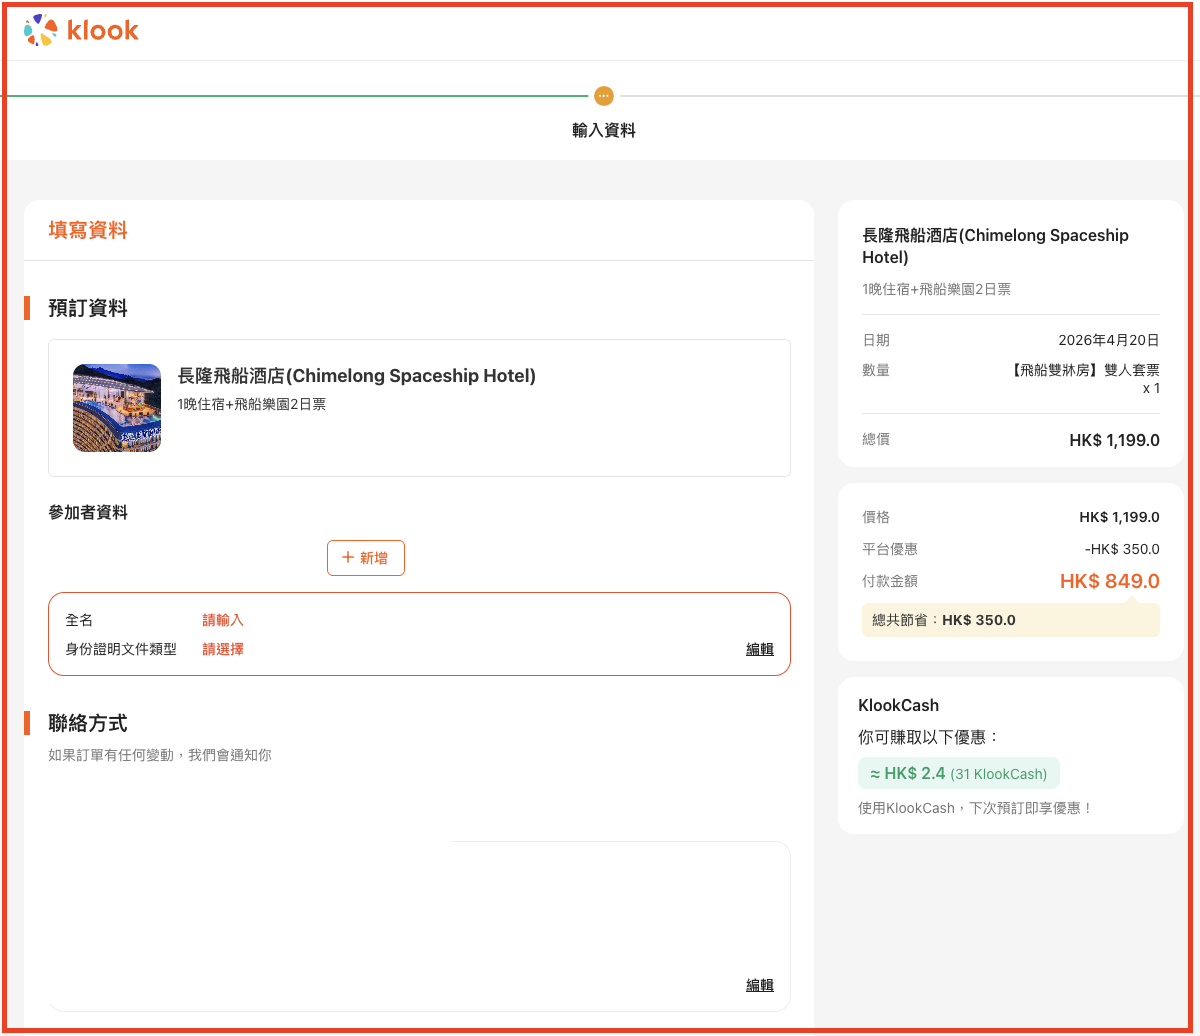This screenshot has width=1200, height=1036.
Task: Click the HK$ 849.0 payment amount
Action: (x=1109, y=581)
